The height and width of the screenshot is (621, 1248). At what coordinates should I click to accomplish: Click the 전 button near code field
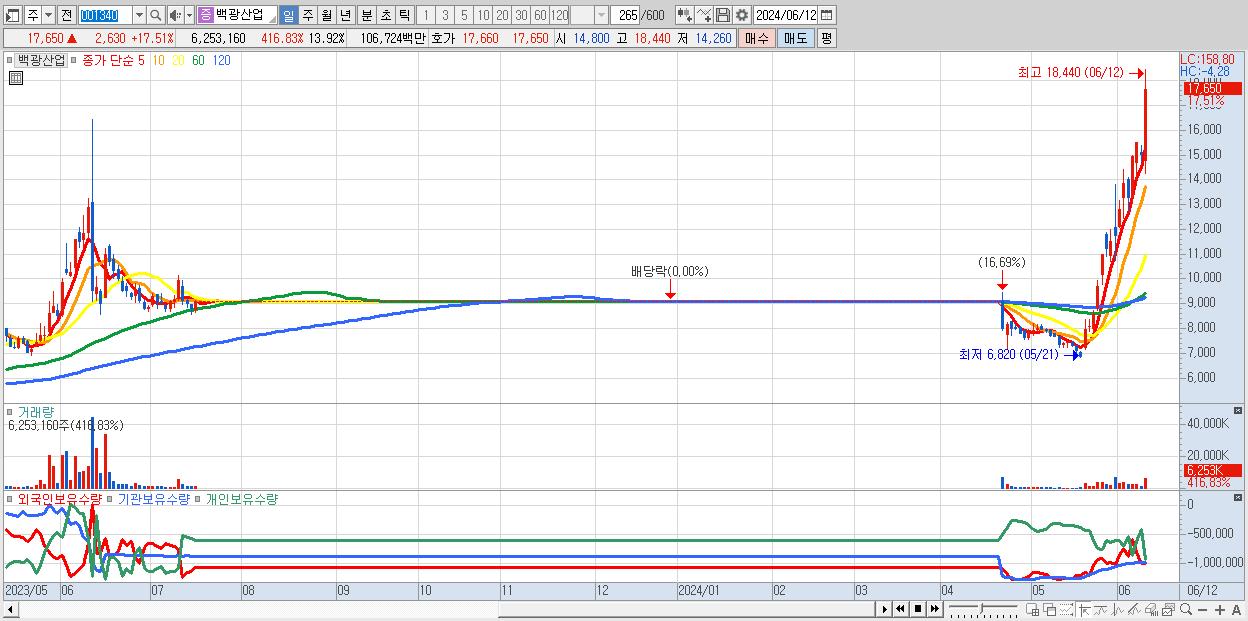(x=66, y=15)
